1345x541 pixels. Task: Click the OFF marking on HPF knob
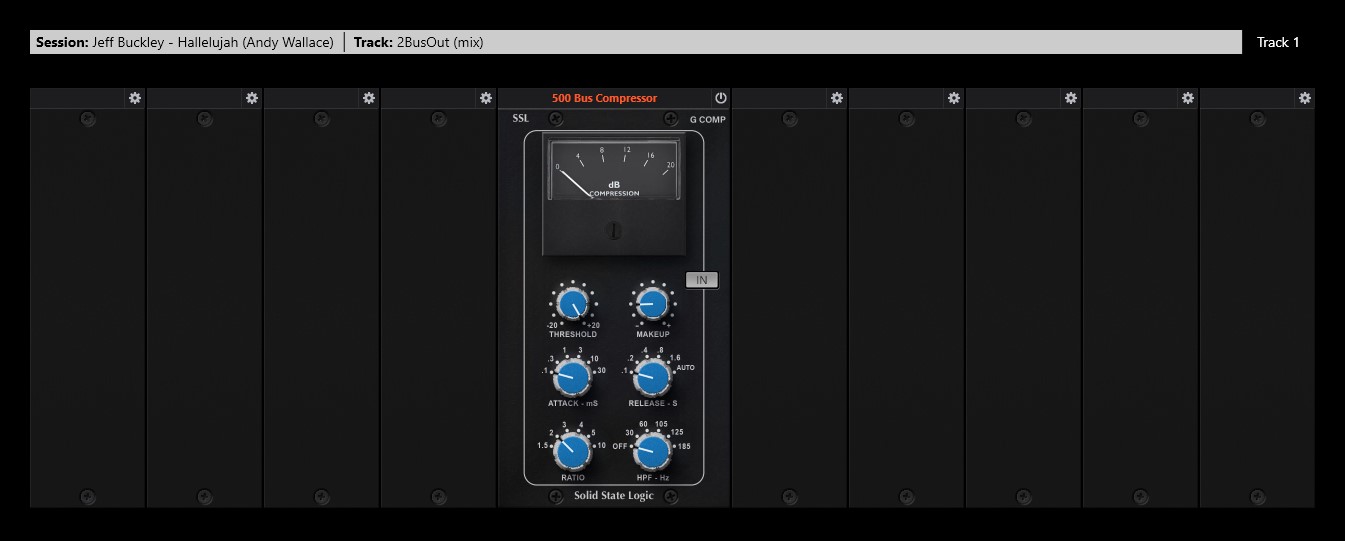pyautogui.click(x=620, y=446)
